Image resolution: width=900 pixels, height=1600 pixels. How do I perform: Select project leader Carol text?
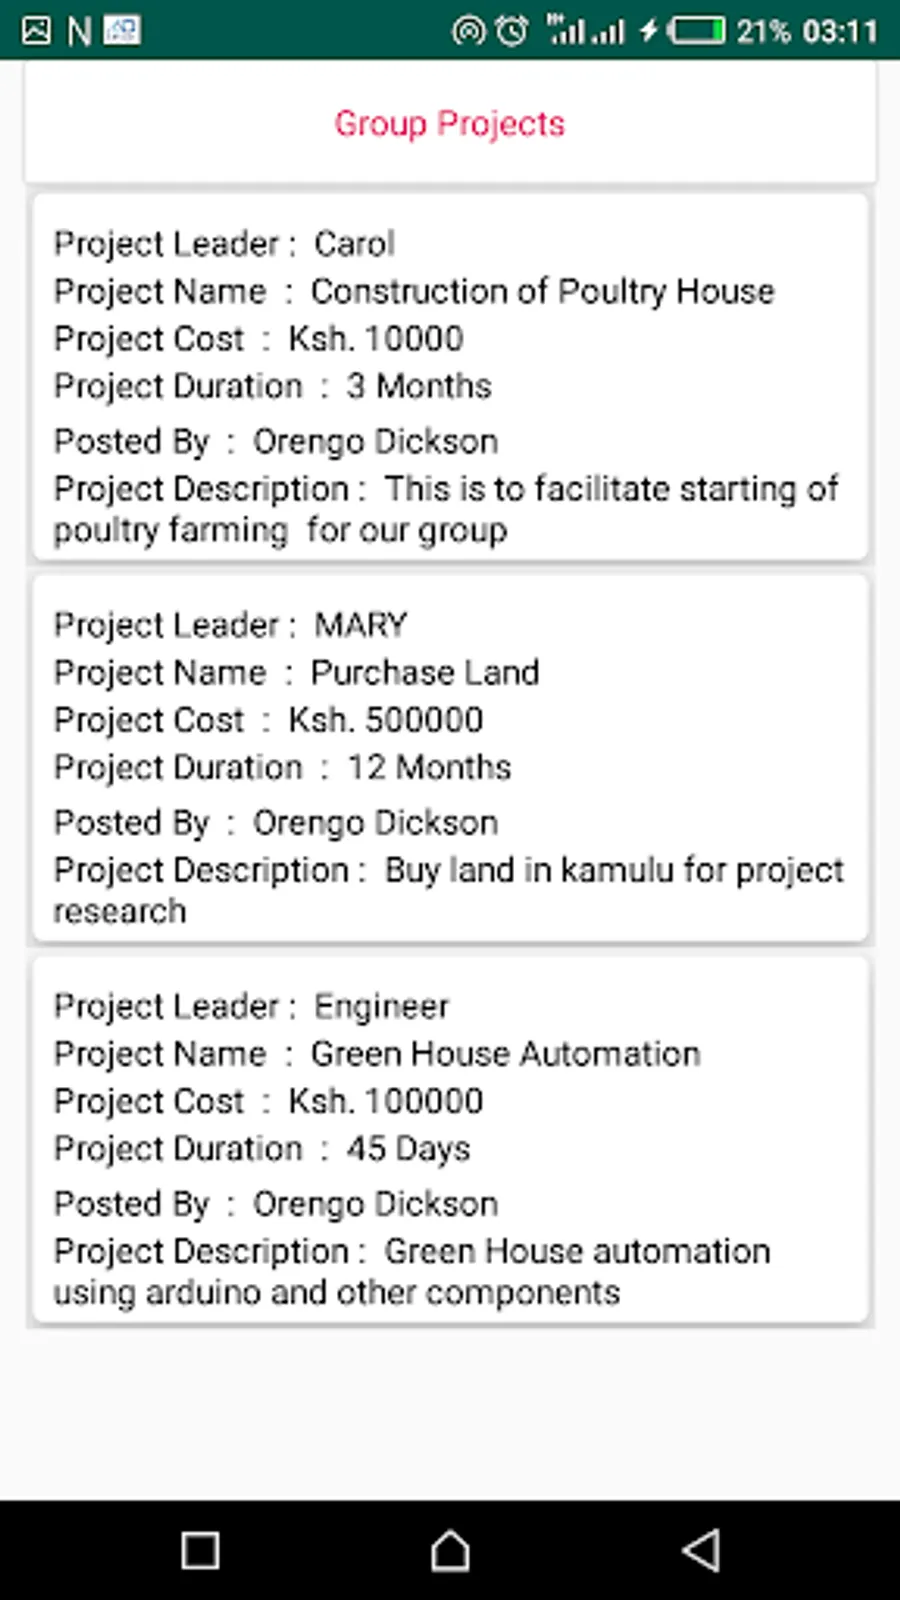[354, 243]
